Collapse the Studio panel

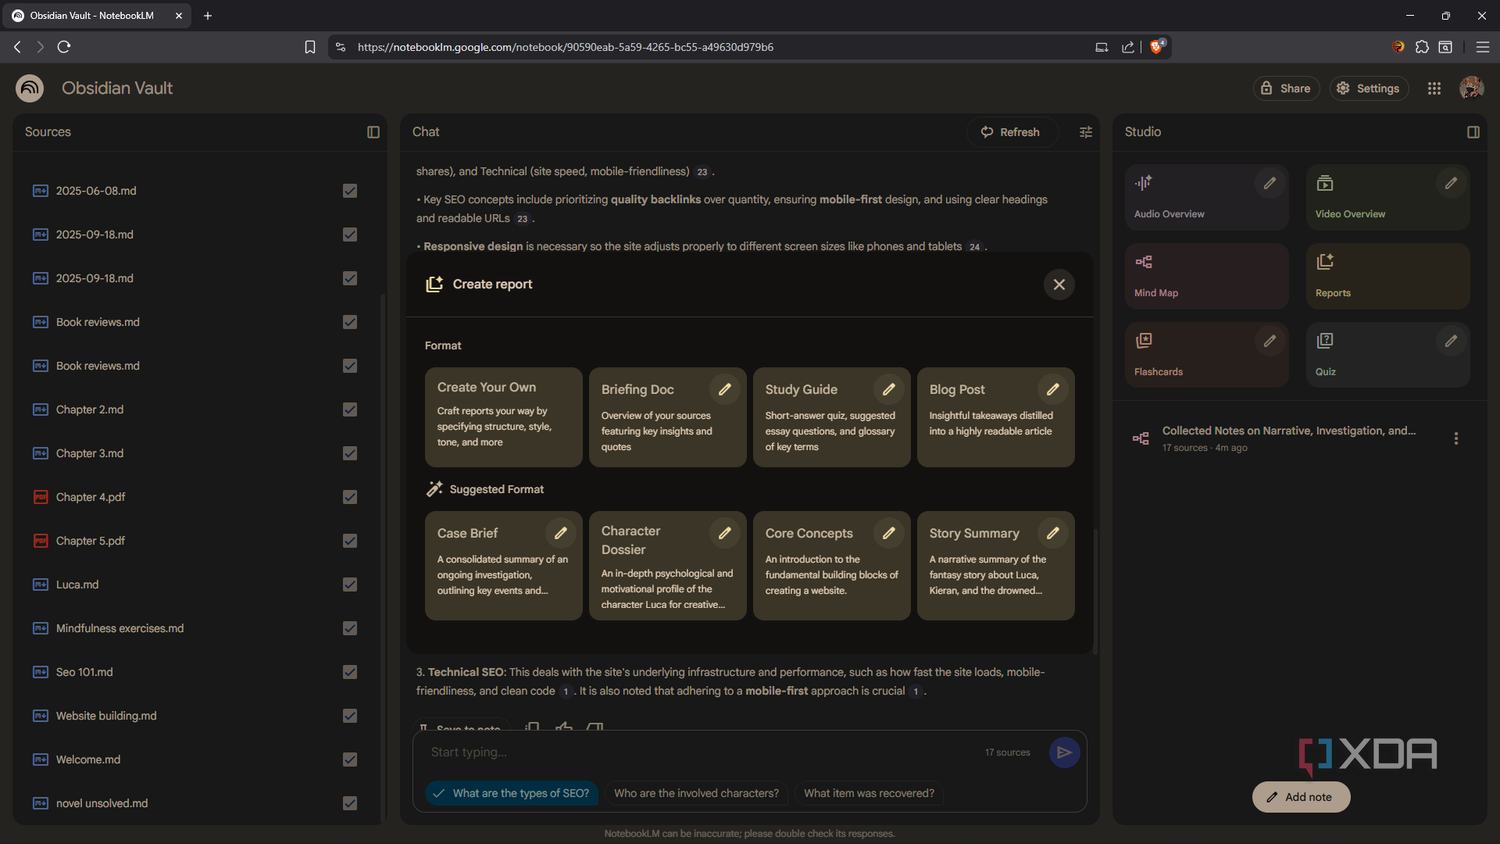(x=1473, y=132)
